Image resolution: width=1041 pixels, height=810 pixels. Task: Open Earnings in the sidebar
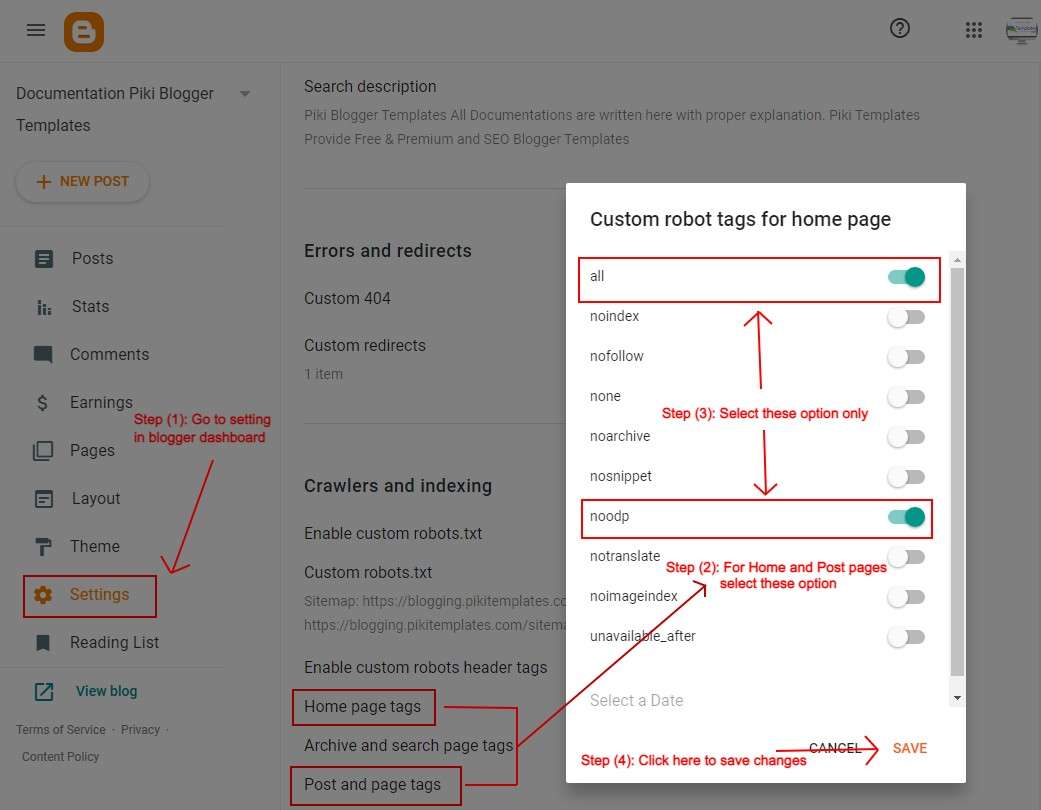pos(102,402)
